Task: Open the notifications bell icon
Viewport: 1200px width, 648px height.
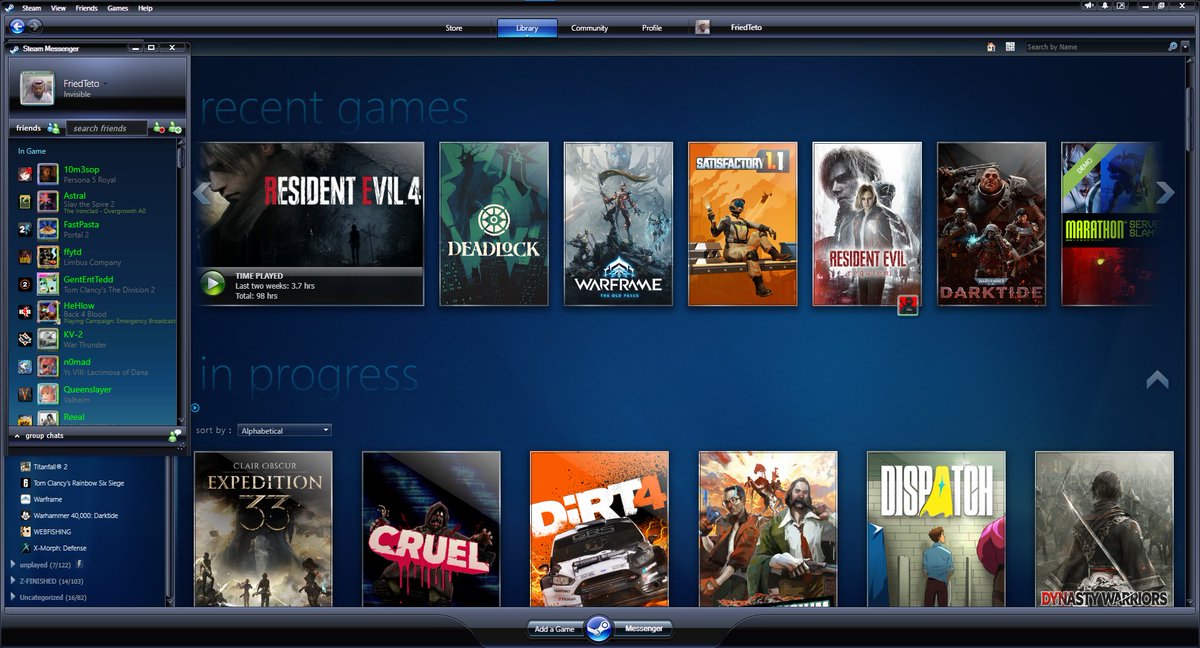Action: pos(1106,6)
